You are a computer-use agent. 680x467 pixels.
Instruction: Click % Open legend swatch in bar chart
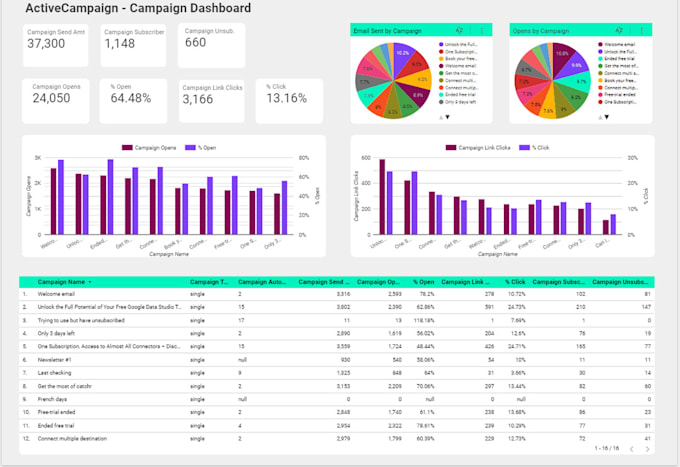coord(190,148)
